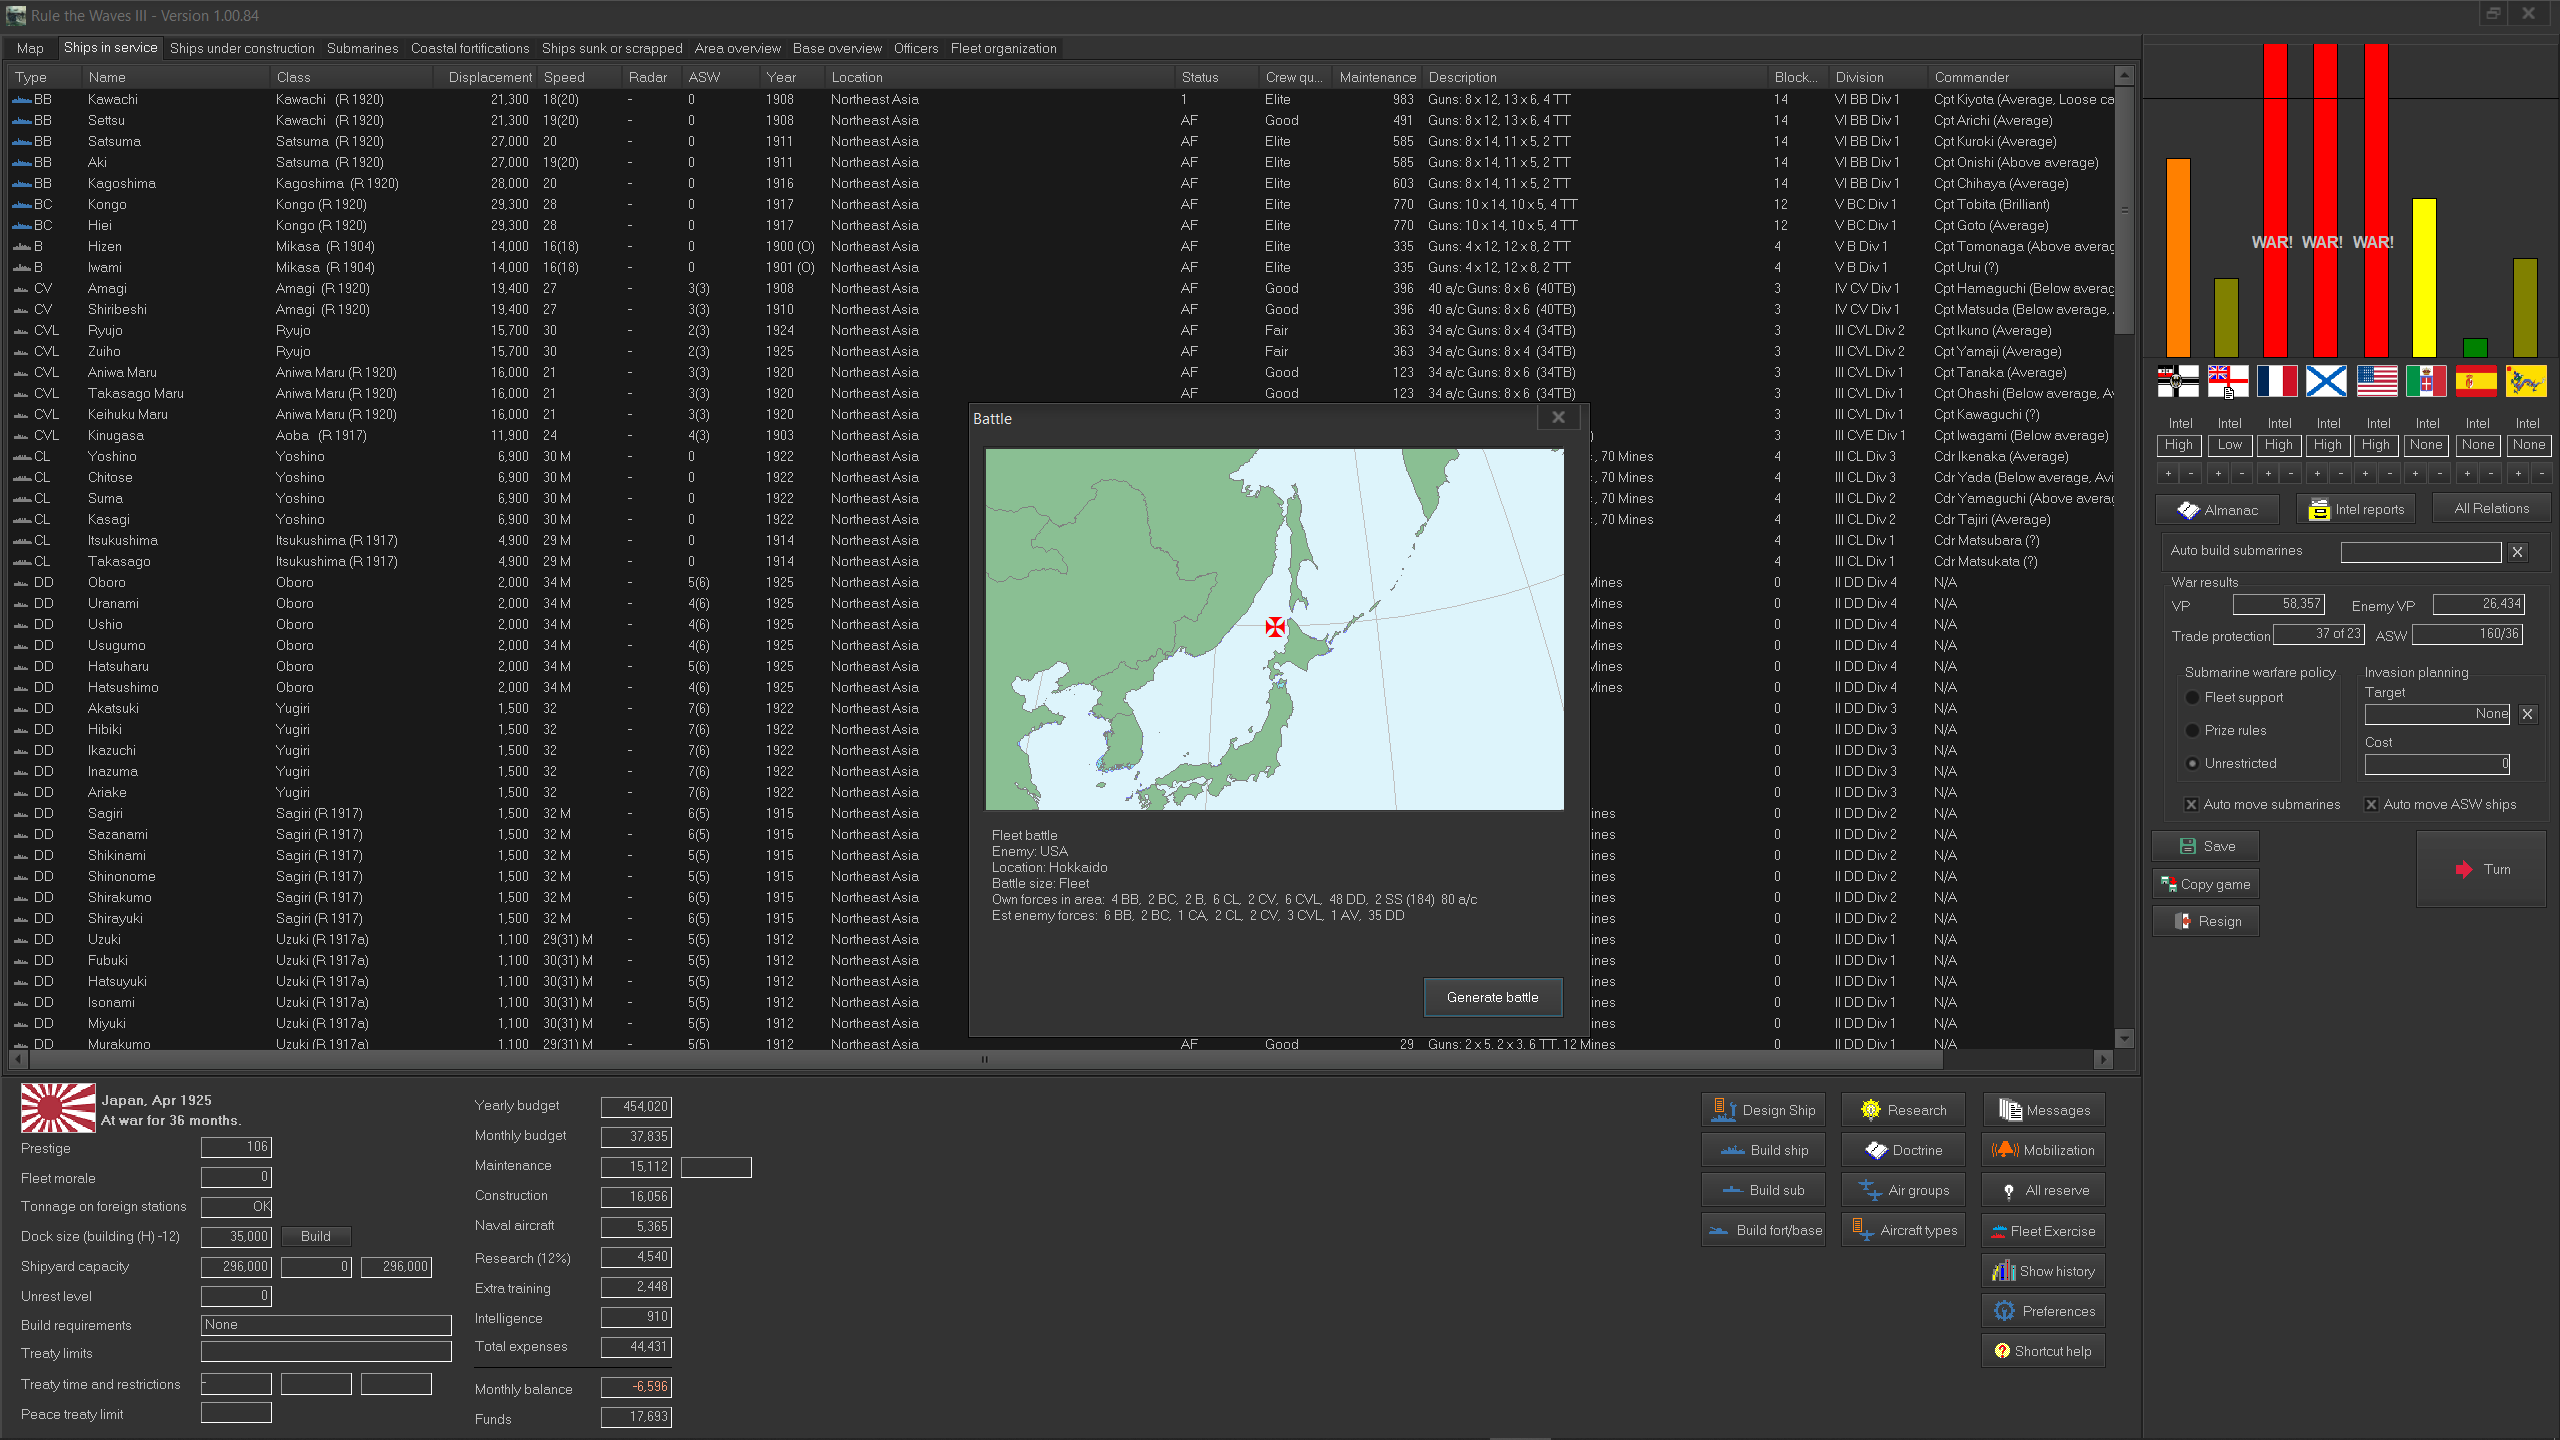Open the Research screen
The image size is (2560, 1440).
(1903, 1110)
